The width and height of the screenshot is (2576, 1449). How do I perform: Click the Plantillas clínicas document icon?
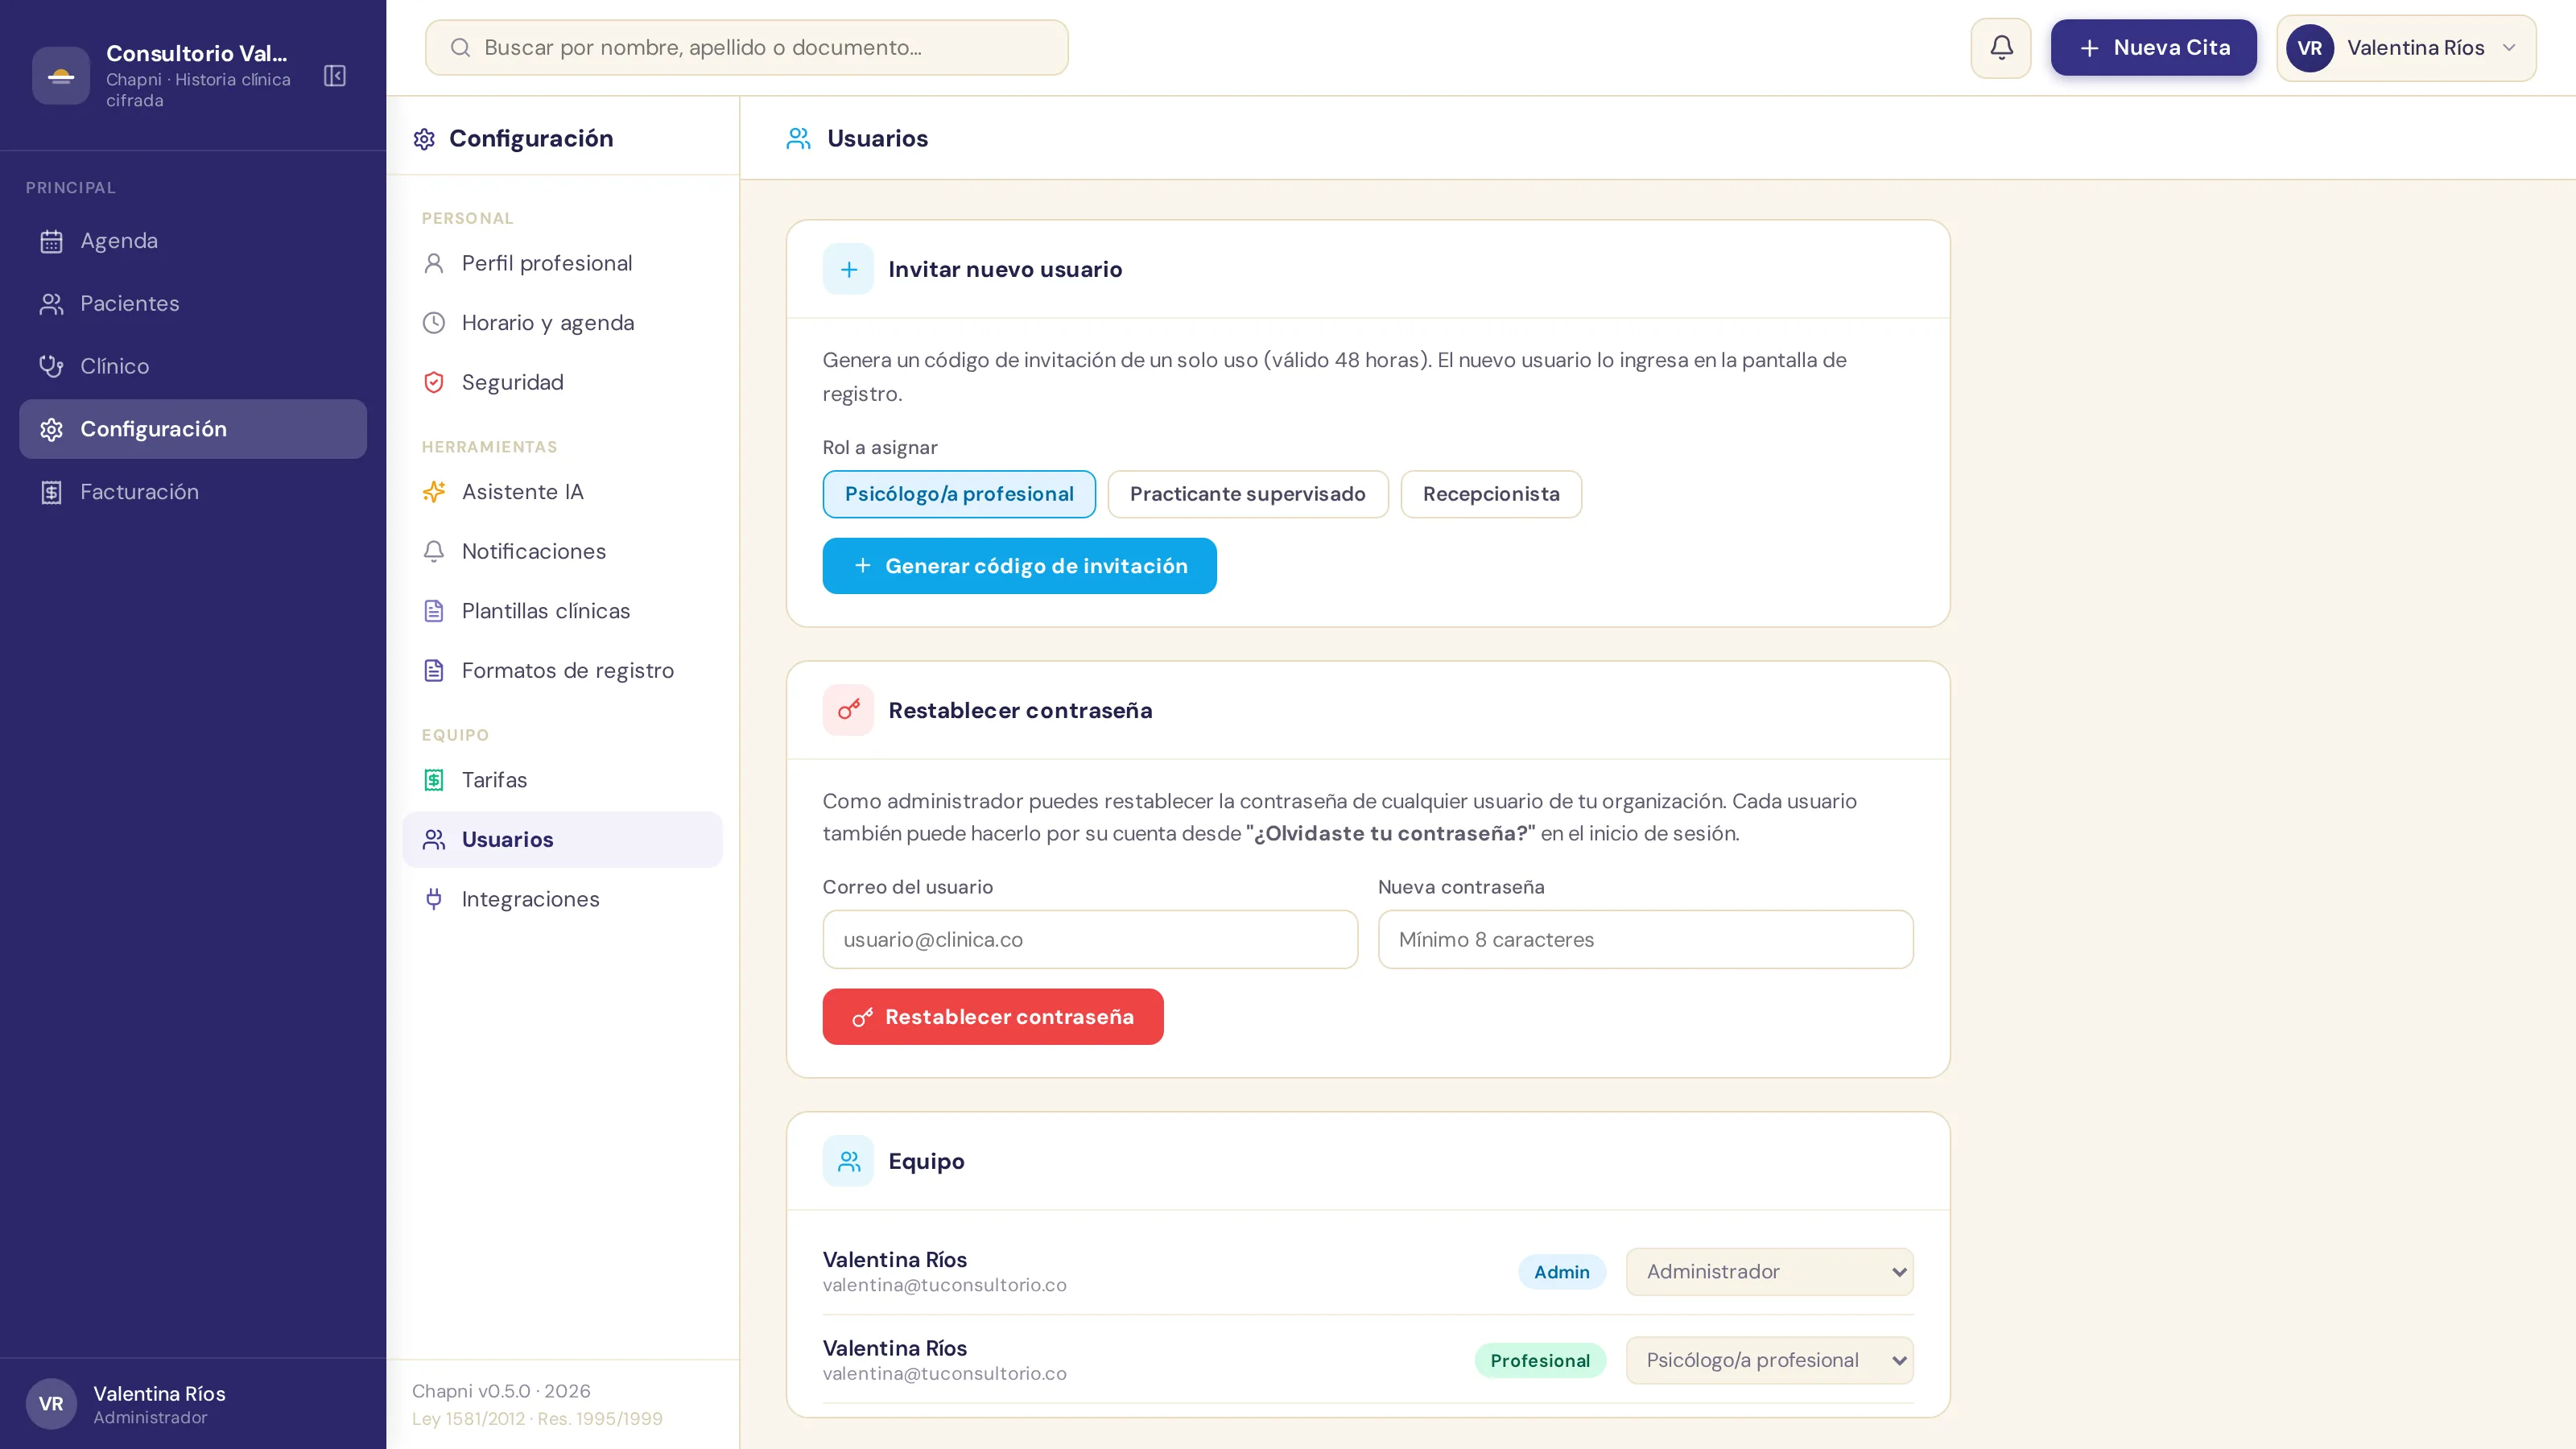(x=434, y=611)
